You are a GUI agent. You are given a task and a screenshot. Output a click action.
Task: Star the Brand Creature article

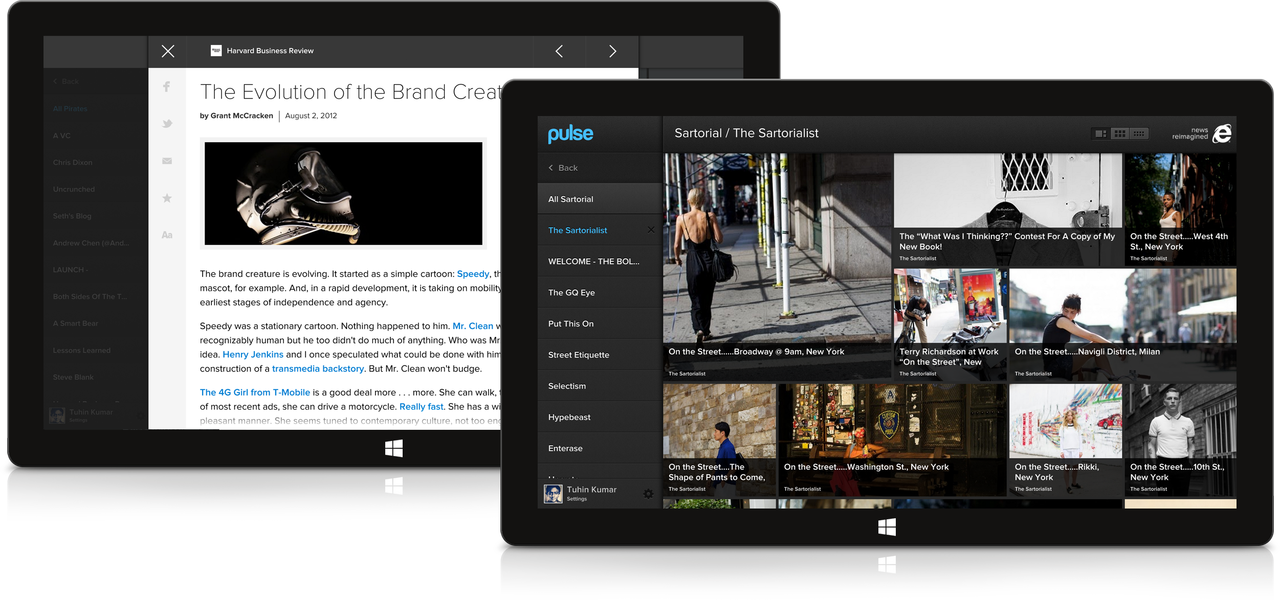click(x=167, y=198)
